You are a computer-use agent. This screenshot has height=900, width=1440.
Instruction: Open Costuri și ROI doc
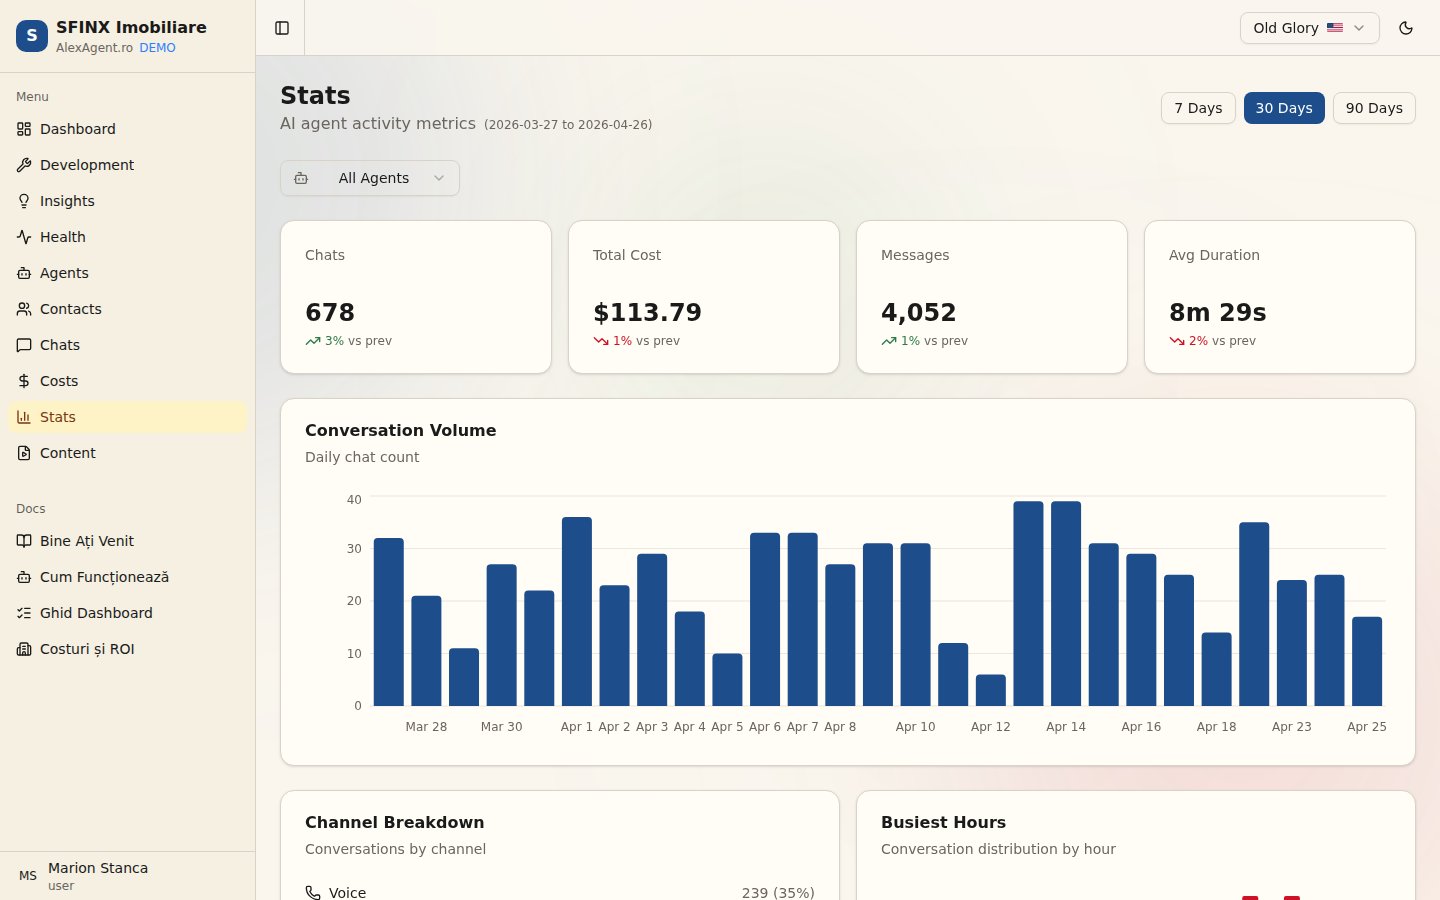pos(128,649)
